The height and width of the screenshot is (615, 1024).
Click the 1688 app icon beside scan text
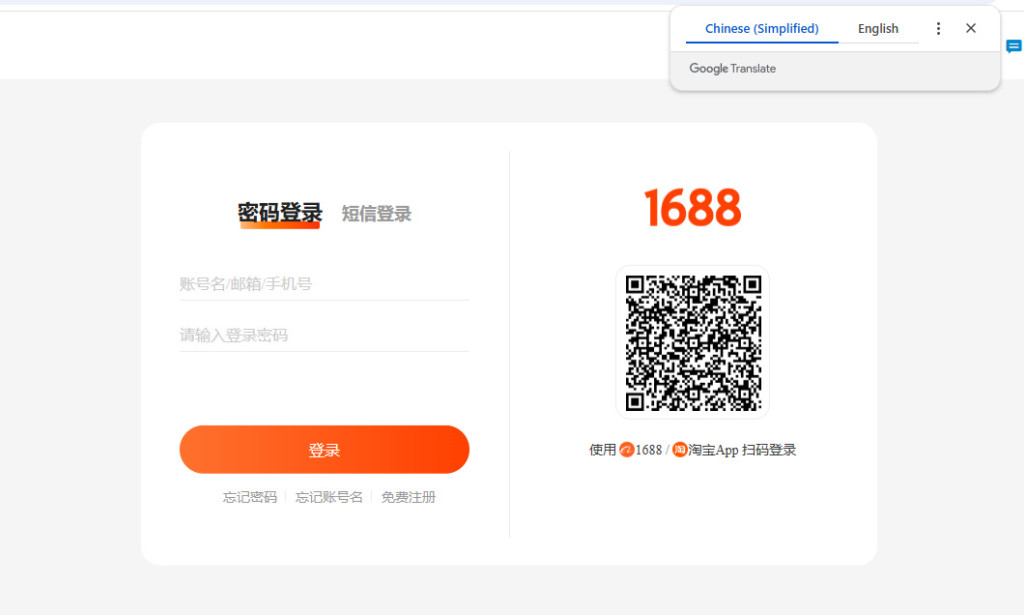click(627, 449)
